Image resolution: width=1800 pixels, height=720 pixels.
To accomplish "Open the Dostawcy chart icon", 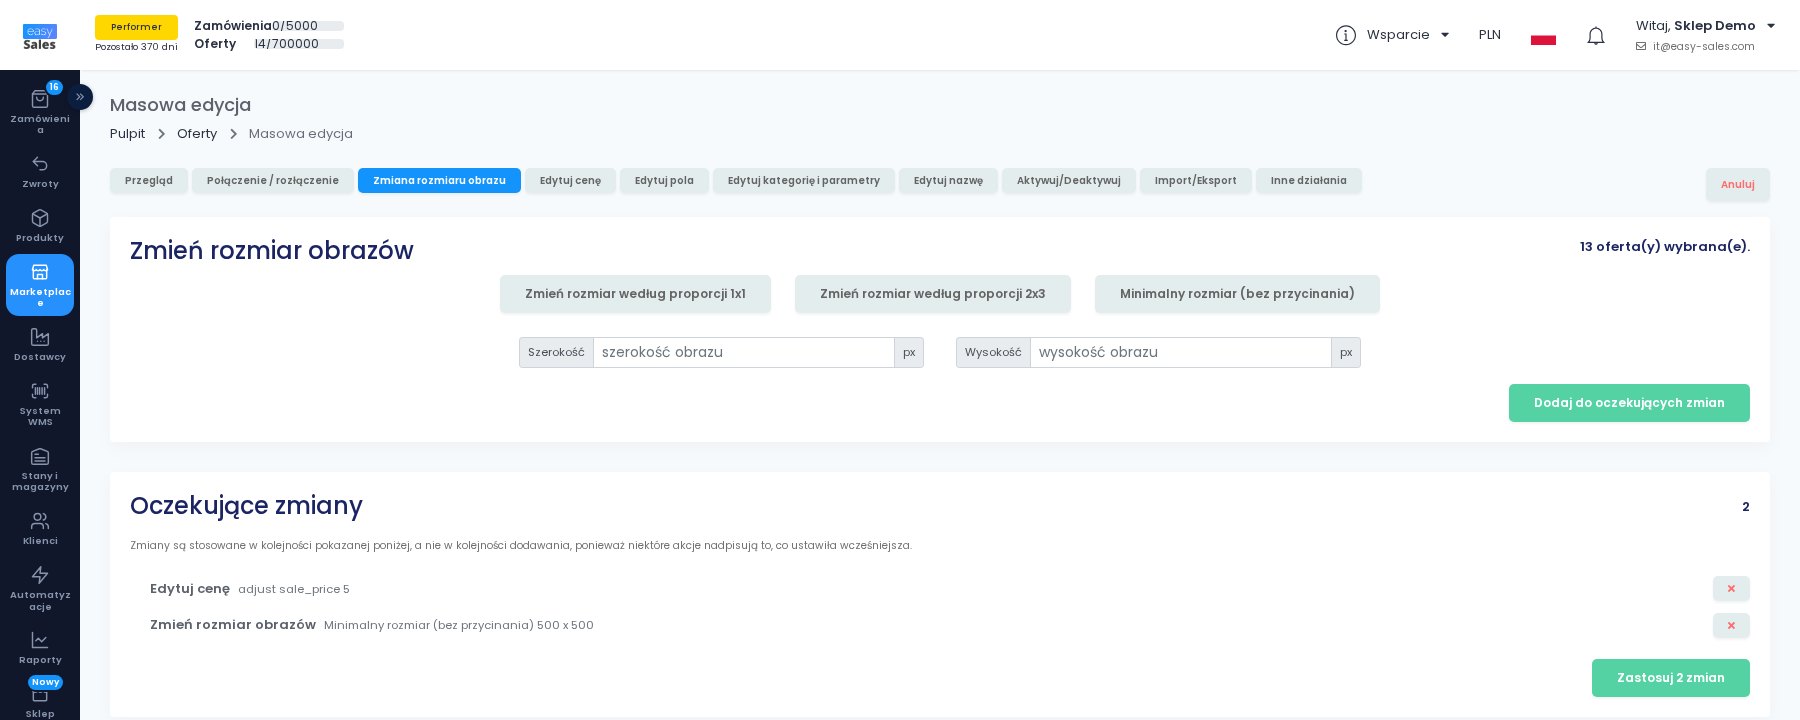I will [x=40, y=337].
